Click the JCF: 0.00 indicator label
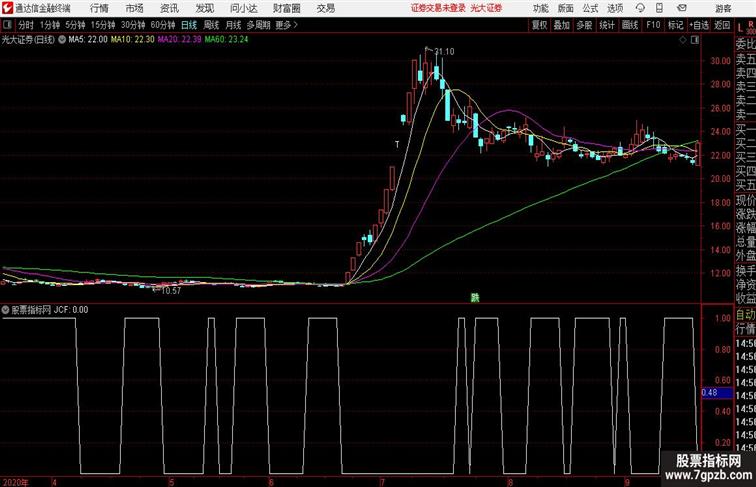The width and height of the screenshot is (756, 487). [71, 310]
